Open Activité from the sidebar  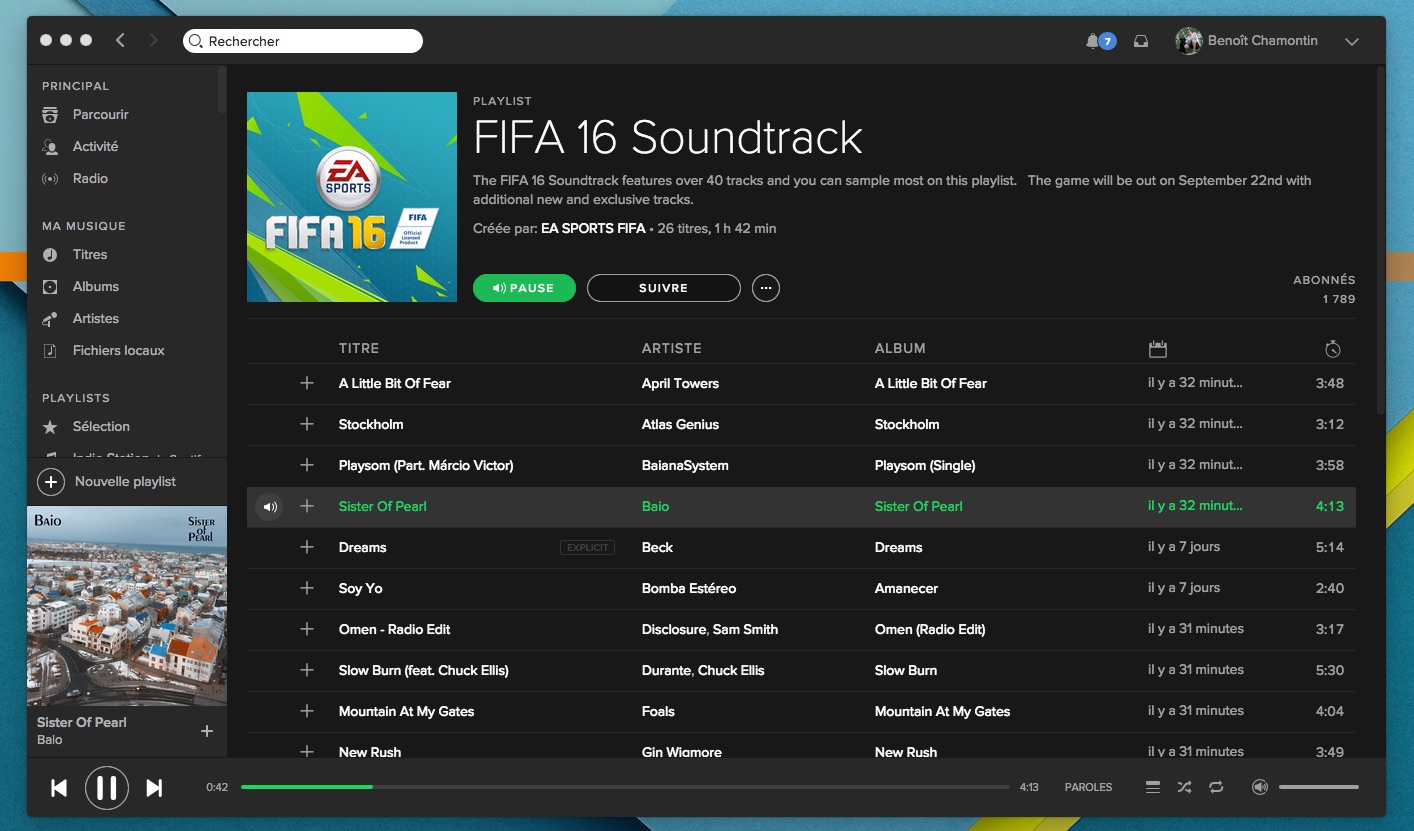point(96,146)
